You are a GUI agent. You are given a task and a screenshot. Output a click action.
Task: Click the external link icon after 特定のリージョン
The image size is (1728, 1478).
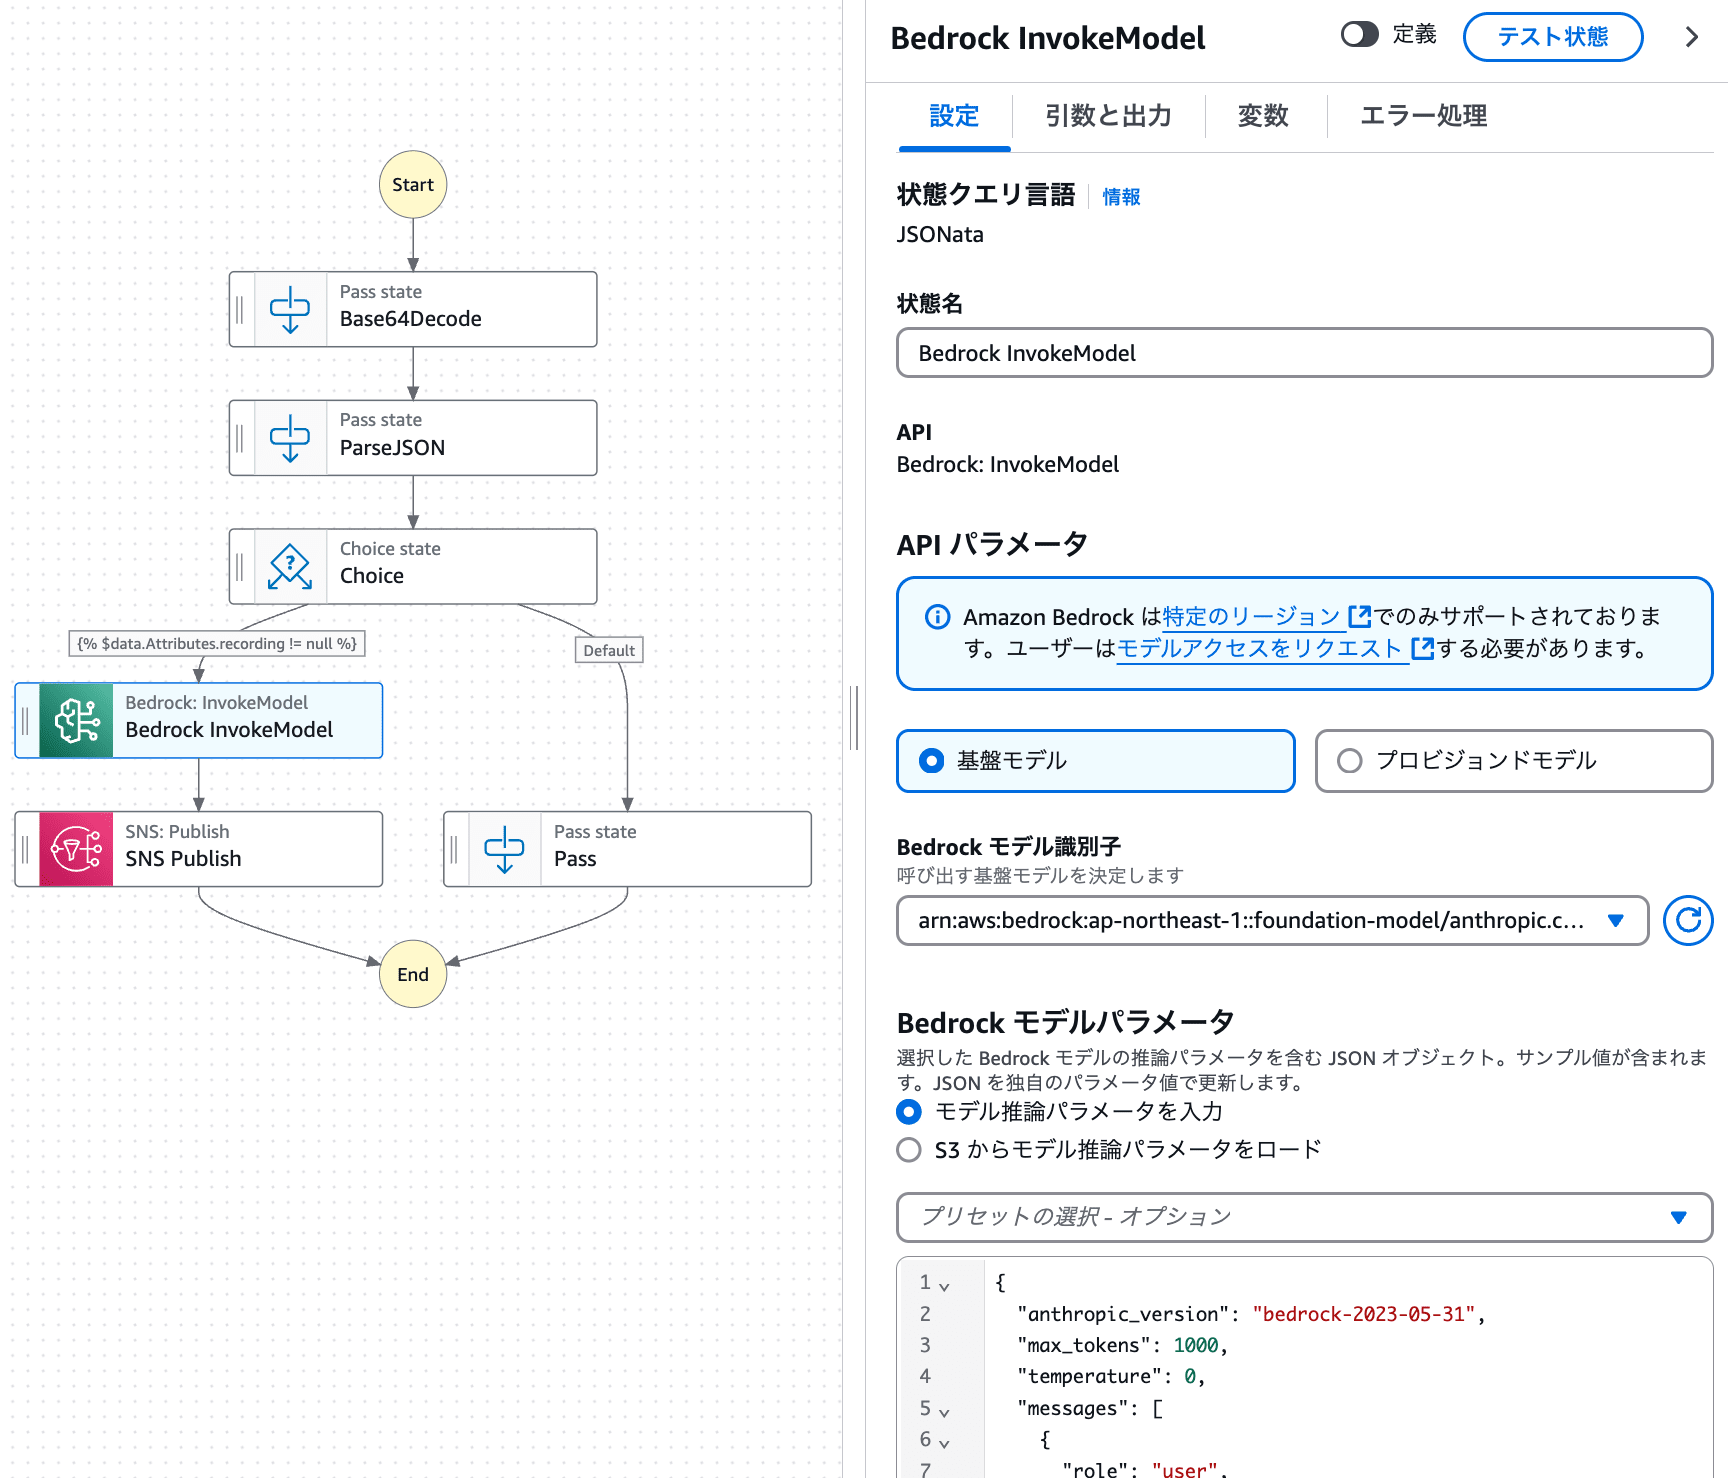click(1359, 616)
